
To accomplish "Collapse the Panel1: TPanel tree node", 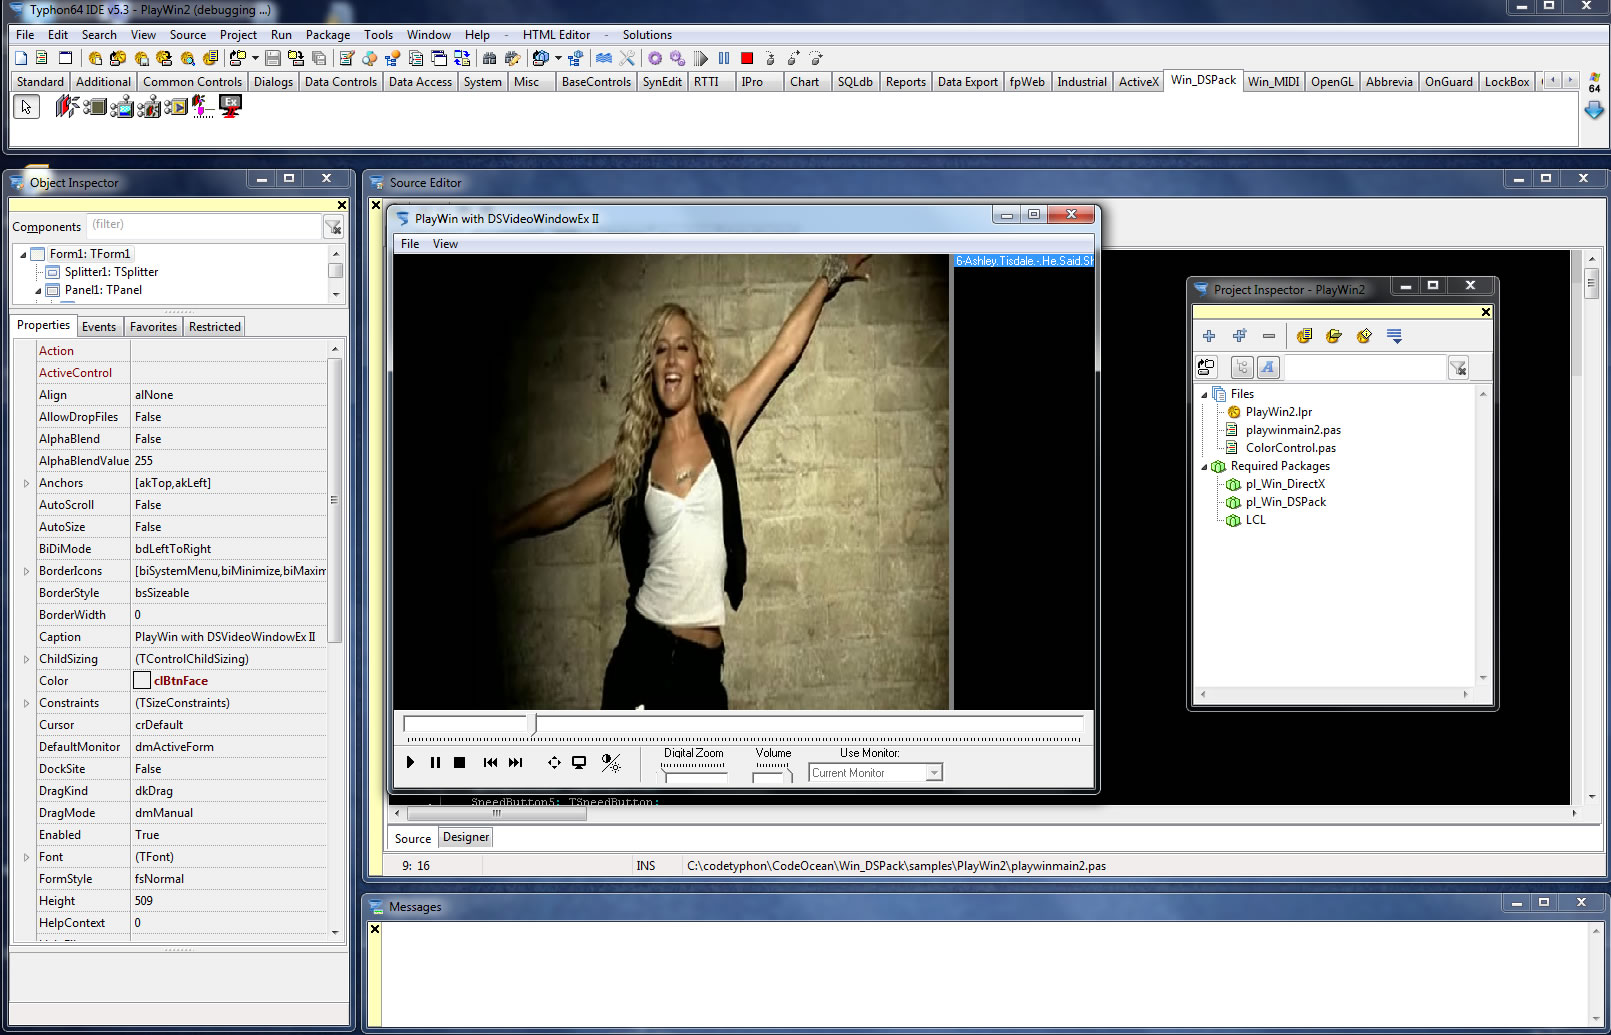I will [38, 291].
